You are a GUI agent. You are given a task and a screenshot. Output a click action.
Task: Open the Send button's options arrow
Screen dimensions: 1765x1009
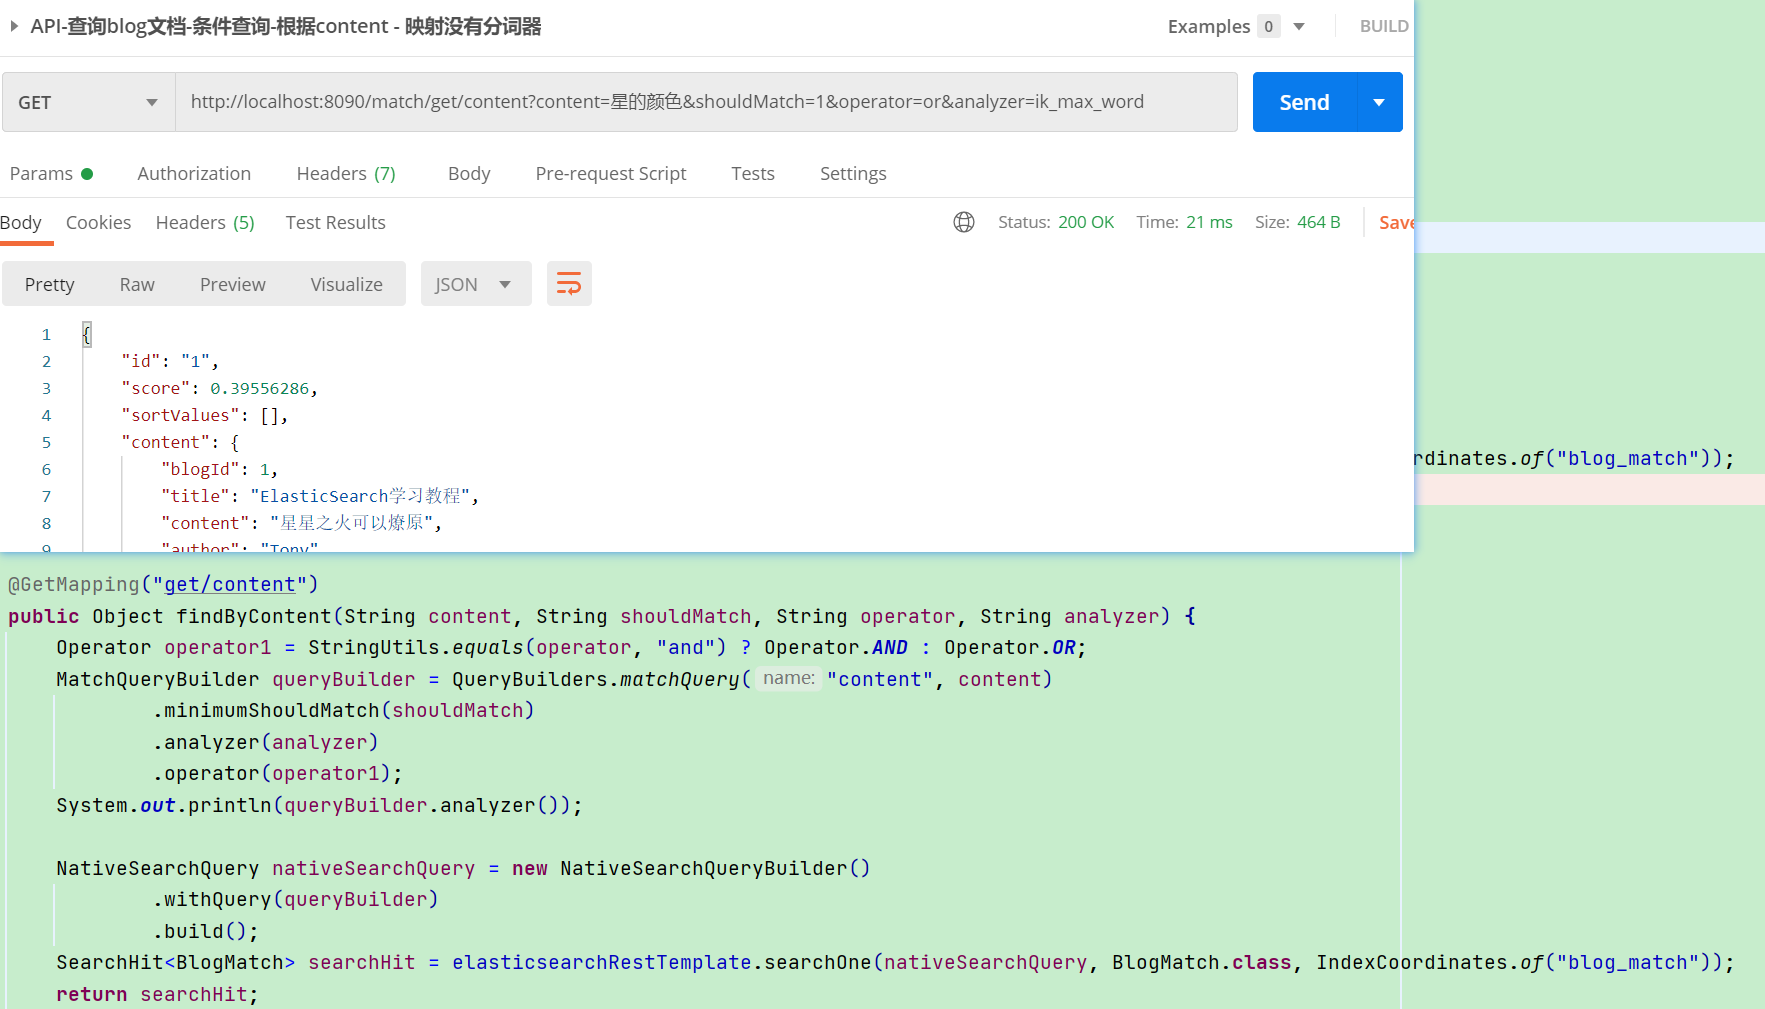click(x=1378, y=102)
